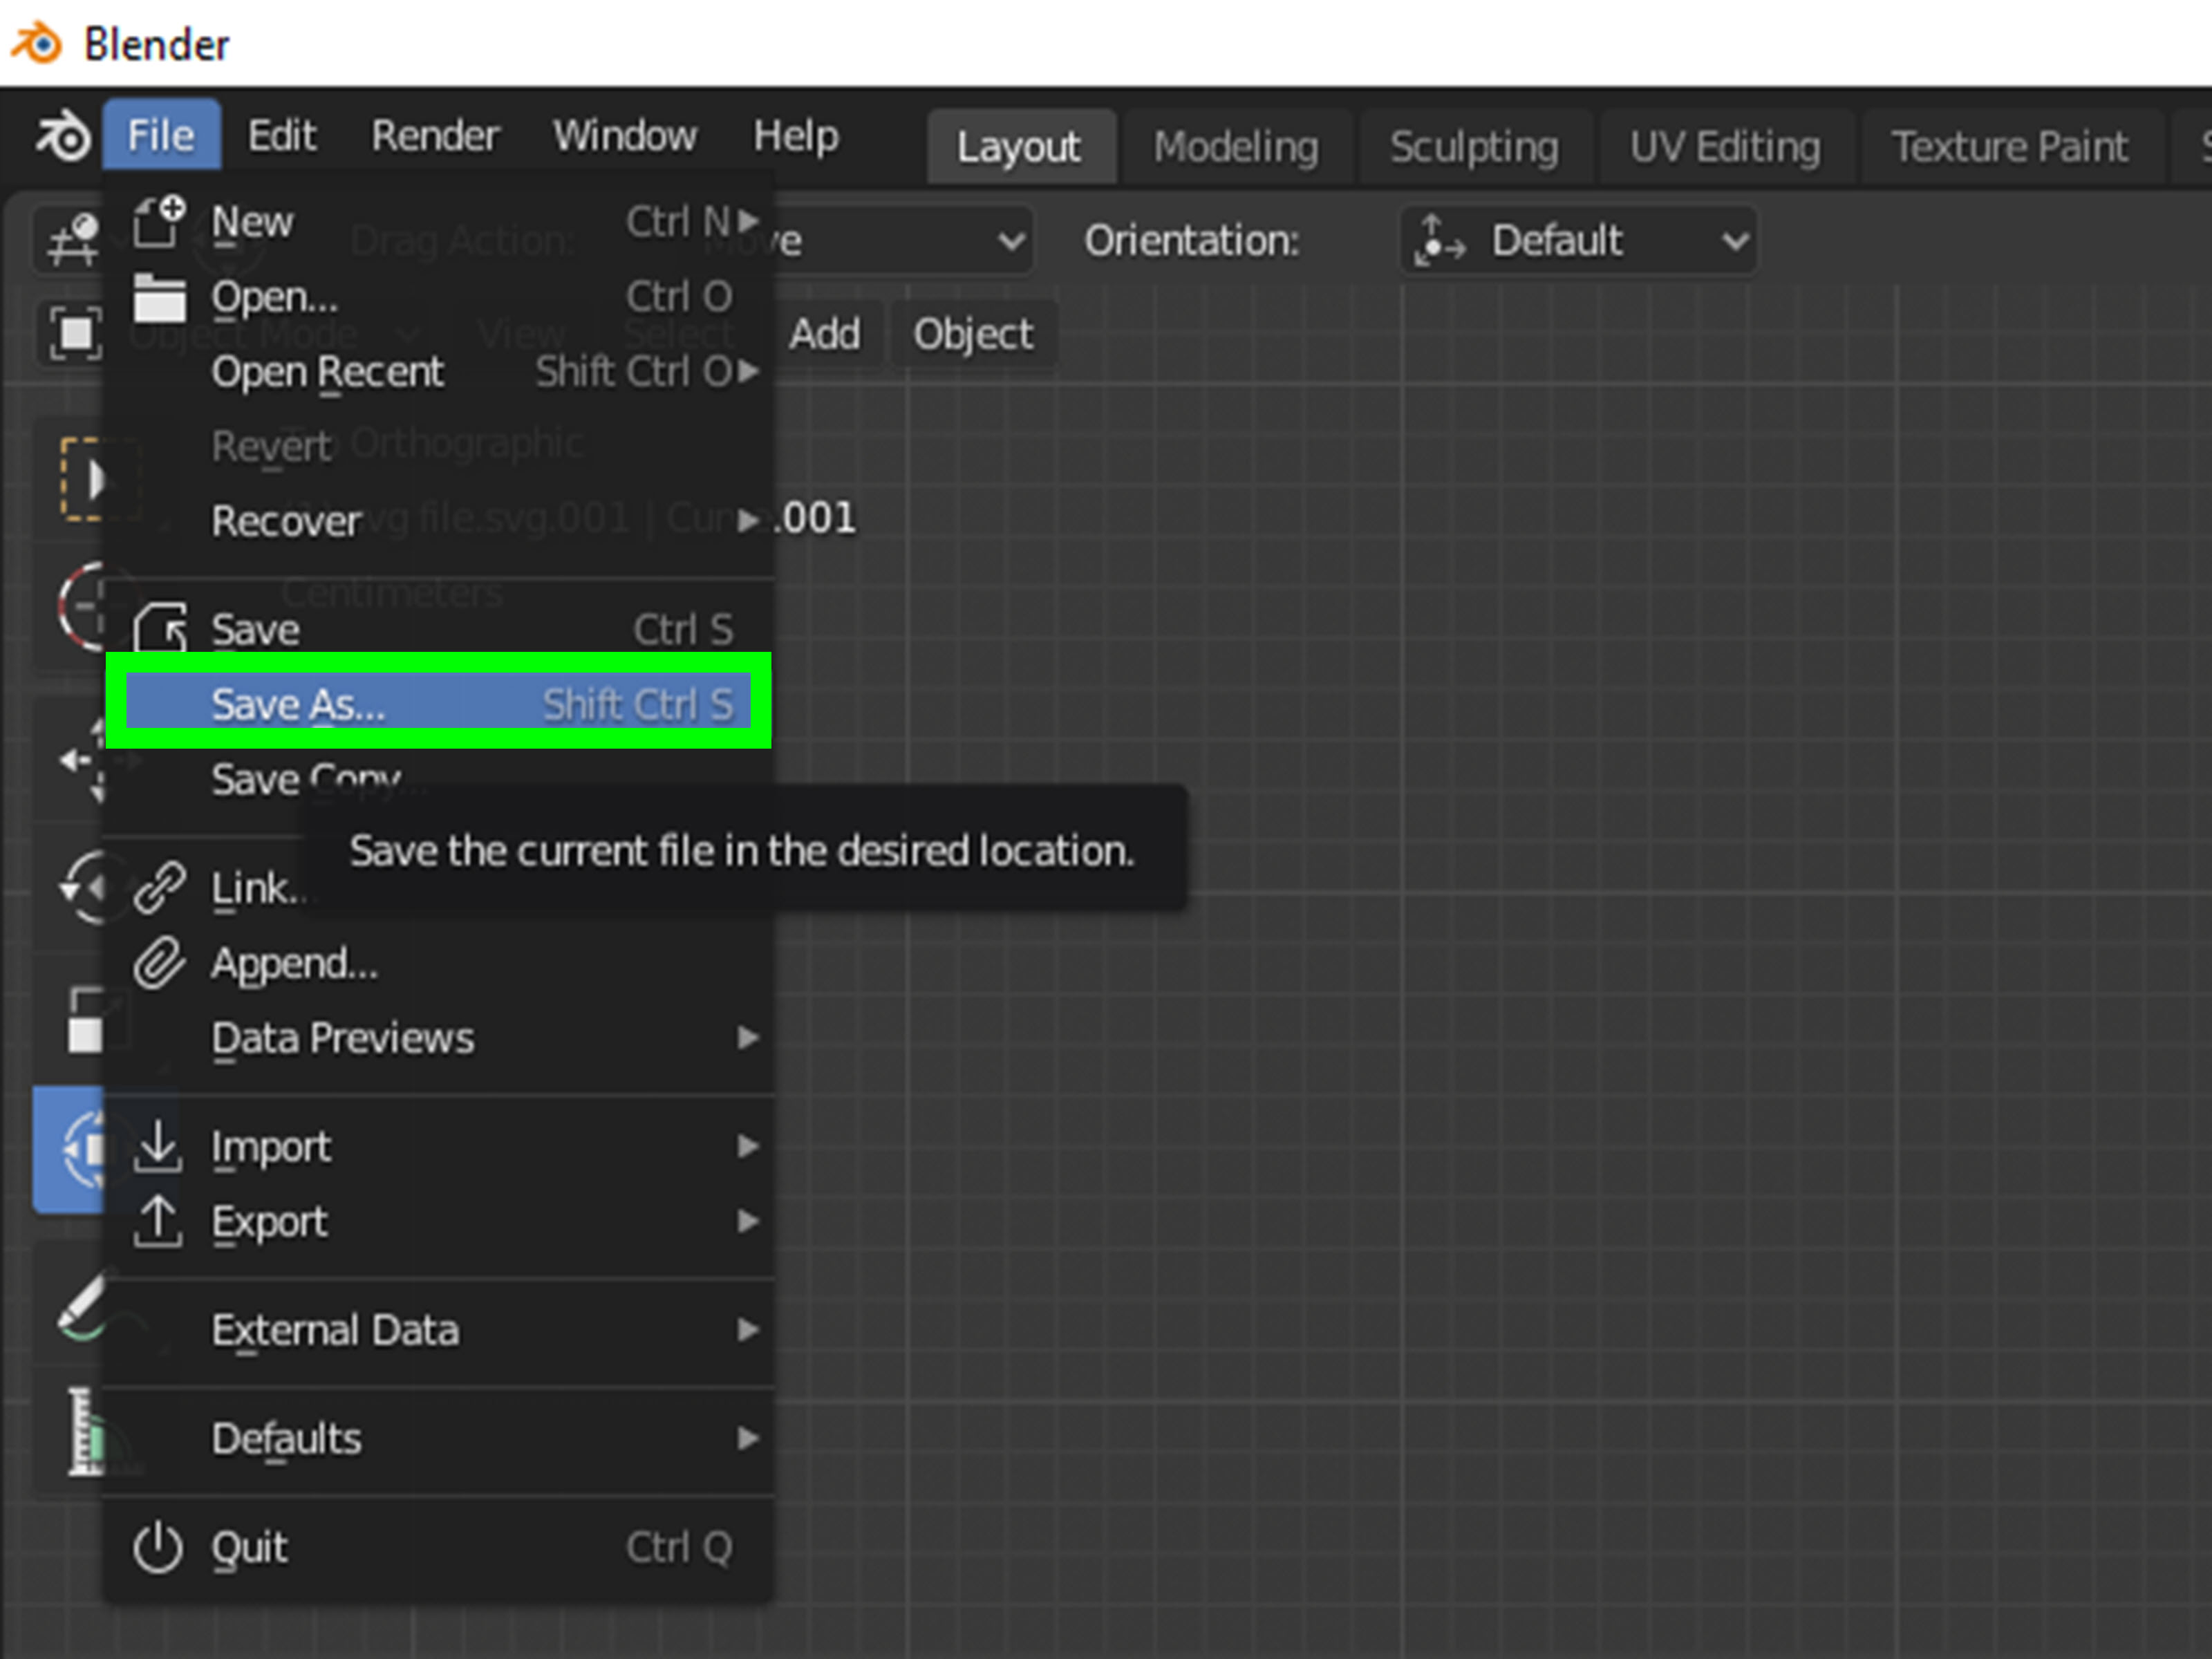This screenshot has height=1659, width=2212.
Task: Switch to the Sculpting workspace tab
Action: pos(1475,147)
